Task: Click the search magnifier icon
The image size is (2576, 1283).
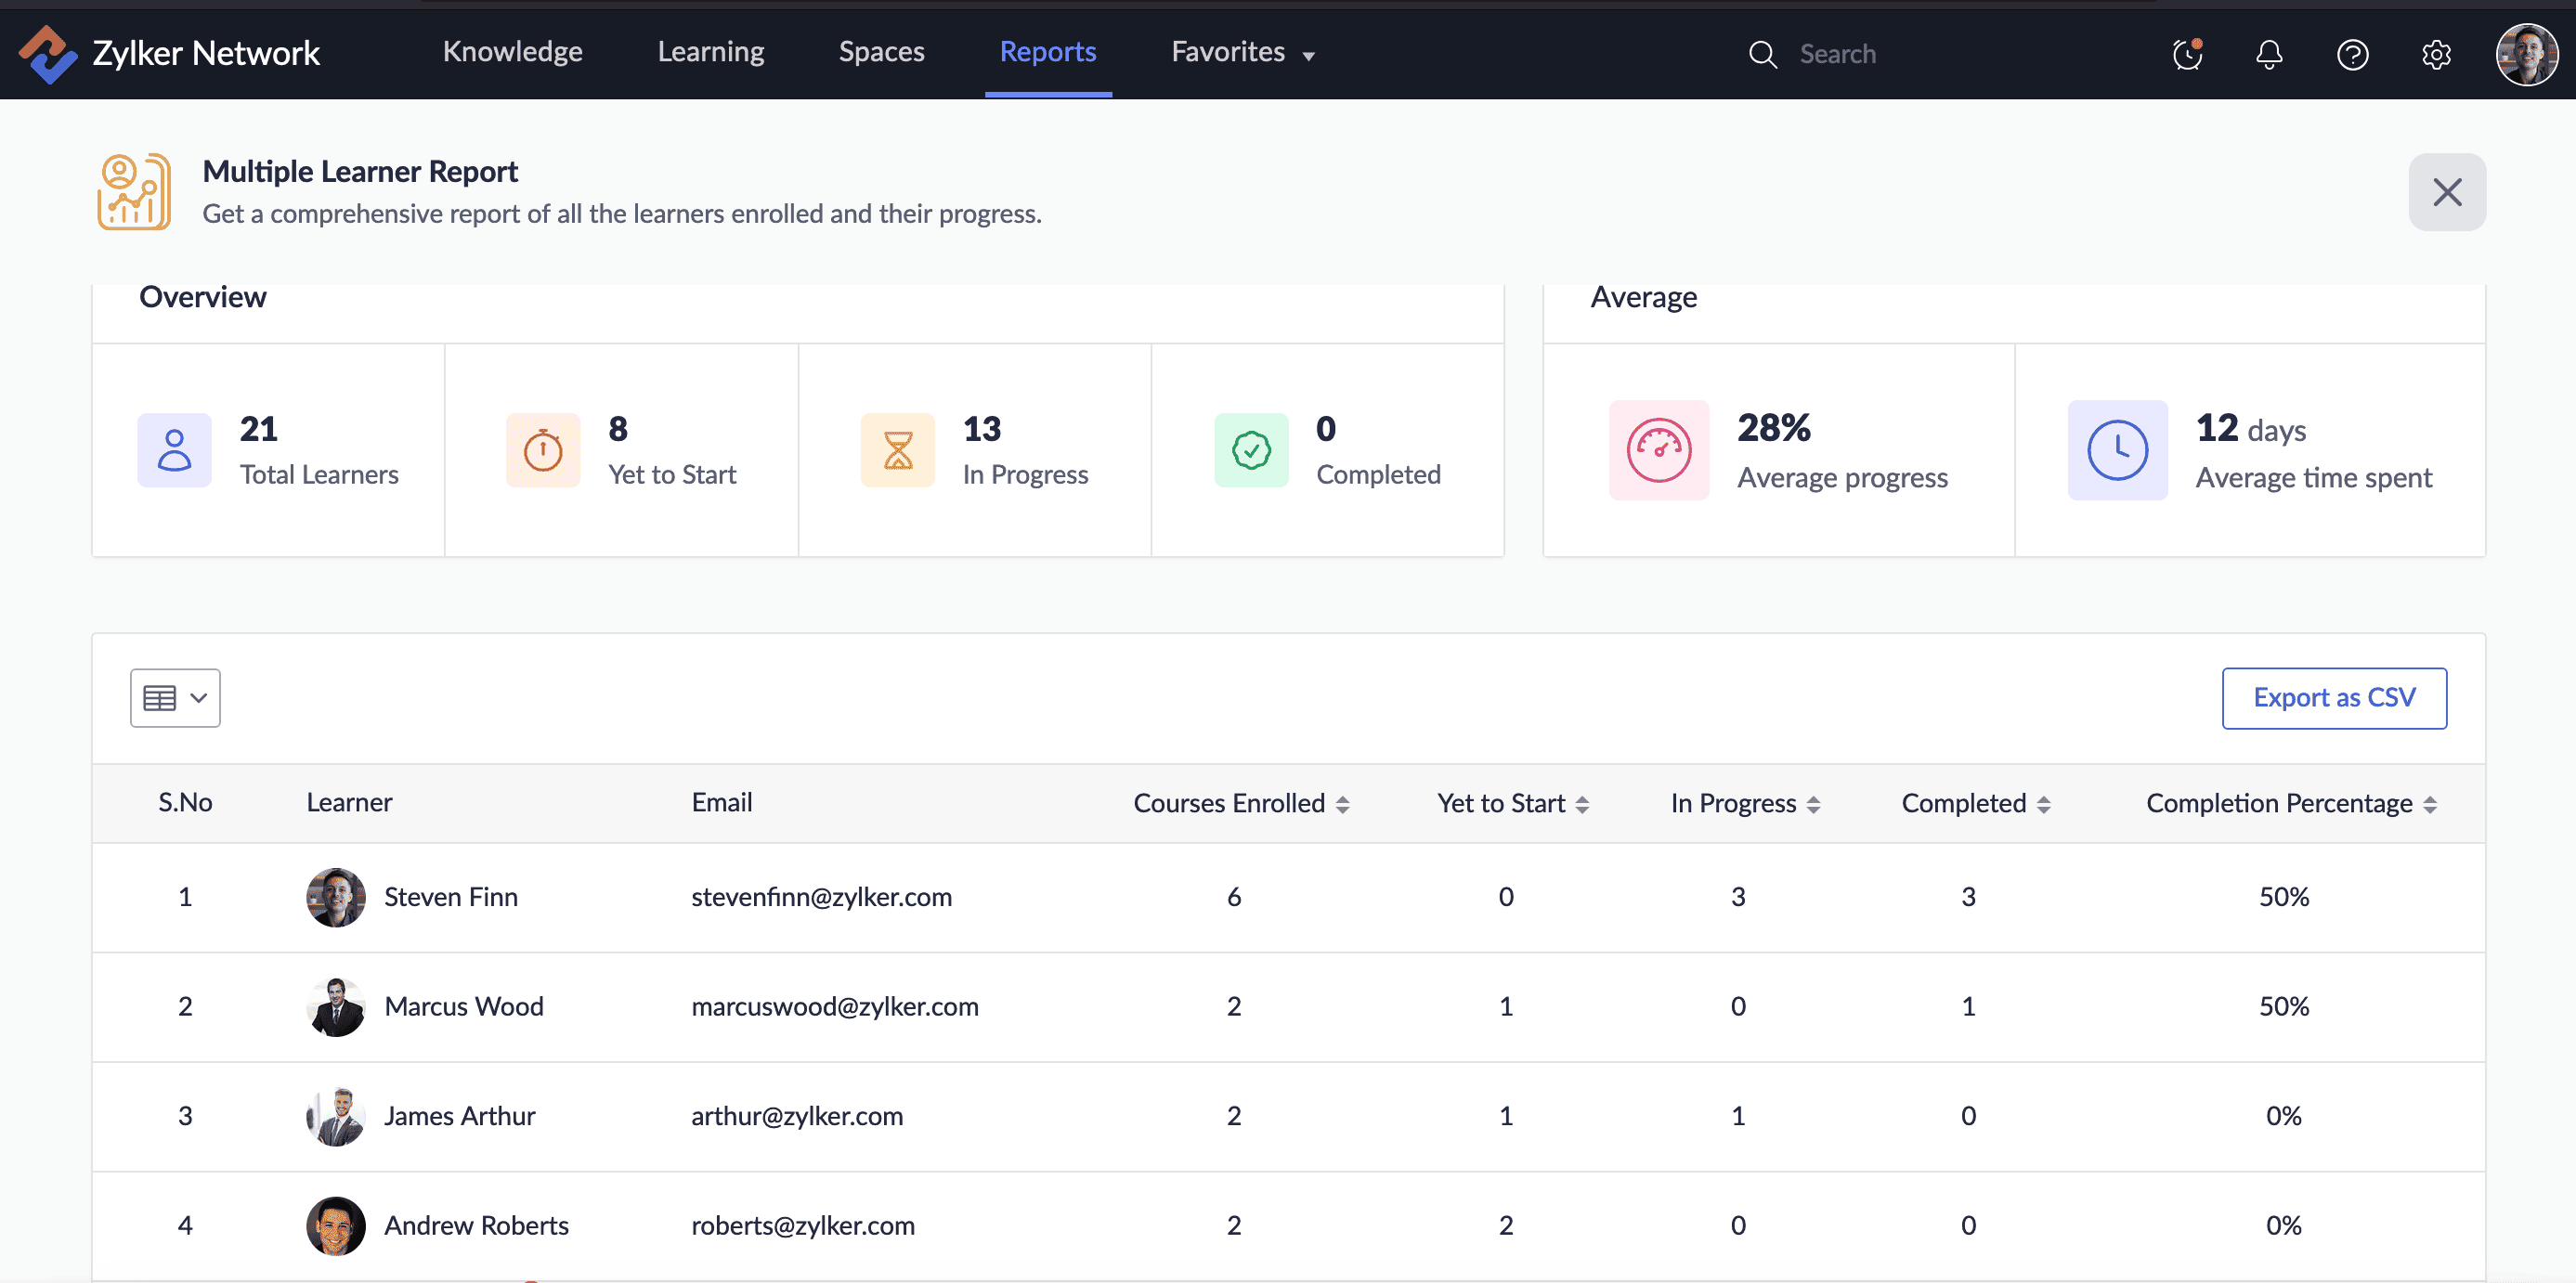Action: 1762,54
